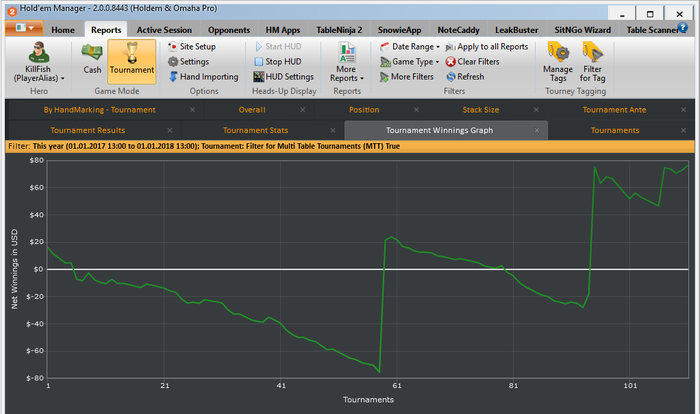
Task: Switch to By HandMarking - Tournament report
Action: pos(100,110)
